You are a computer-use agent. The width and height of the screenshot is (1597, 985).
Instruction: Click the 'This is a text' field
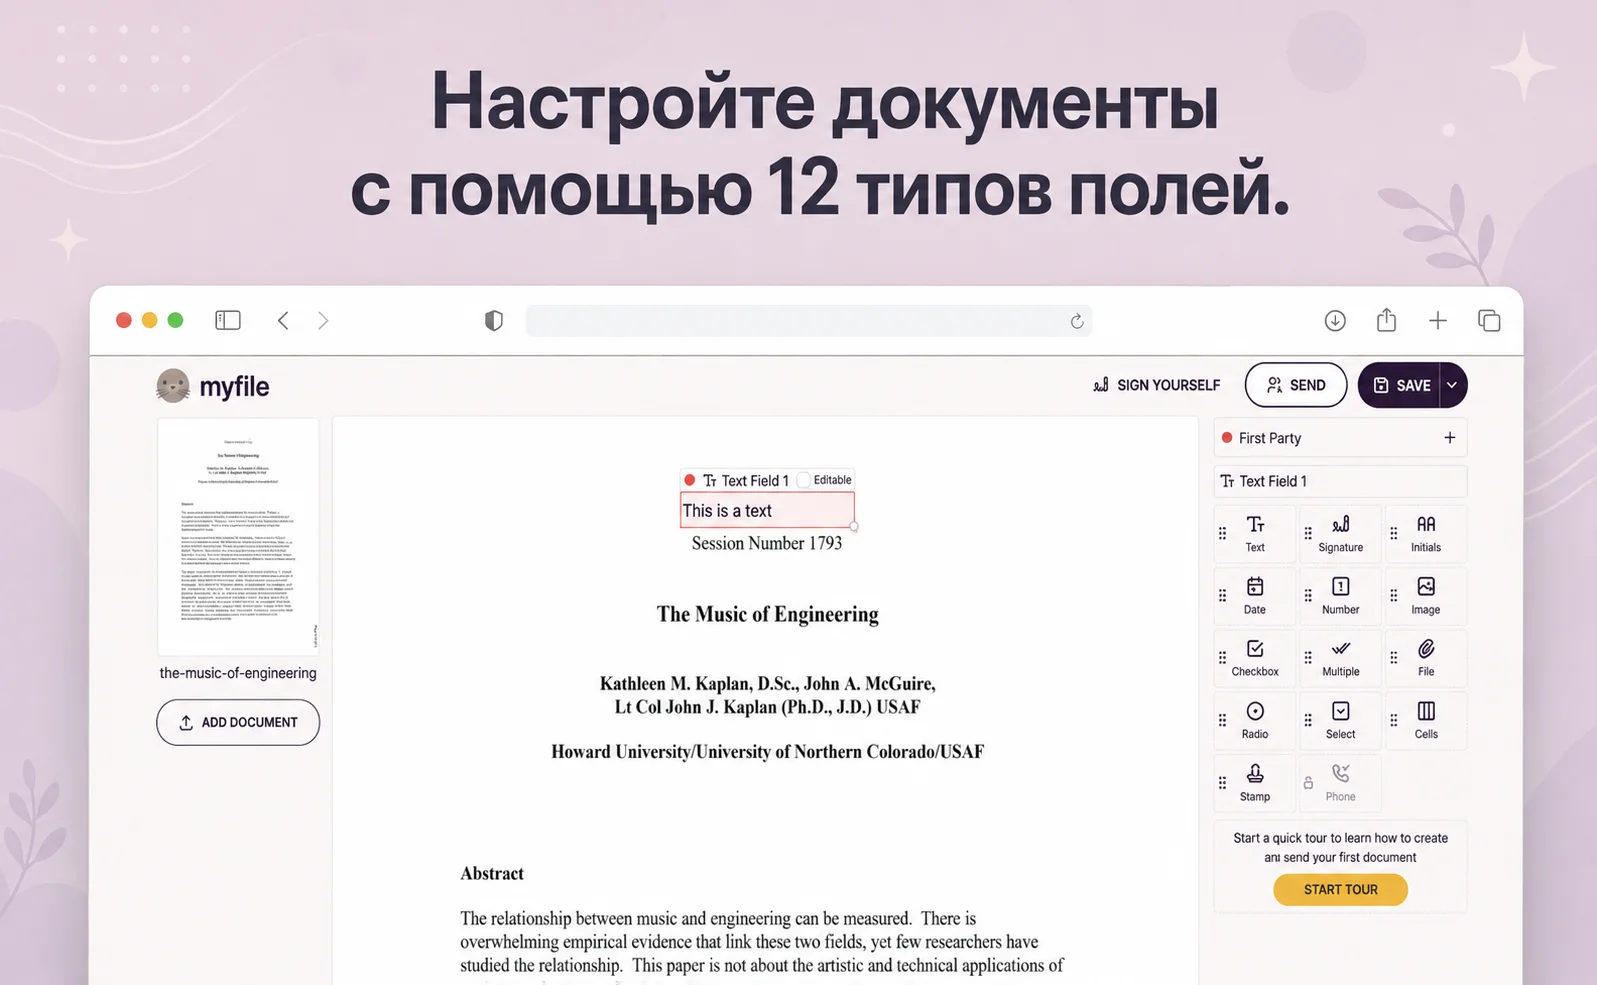pos(767,510)
